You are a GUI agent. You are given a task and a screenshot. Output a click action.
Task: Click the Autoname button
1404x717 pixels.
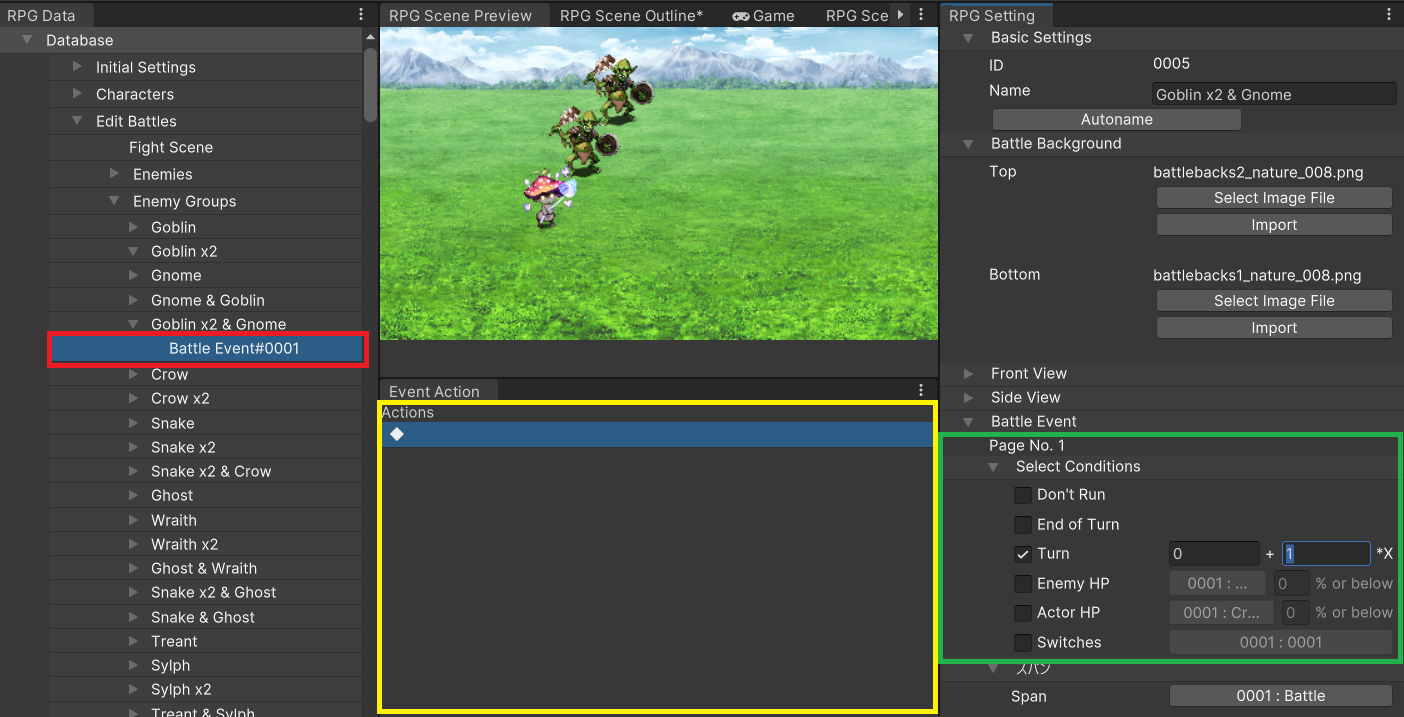pos(1117,120)
